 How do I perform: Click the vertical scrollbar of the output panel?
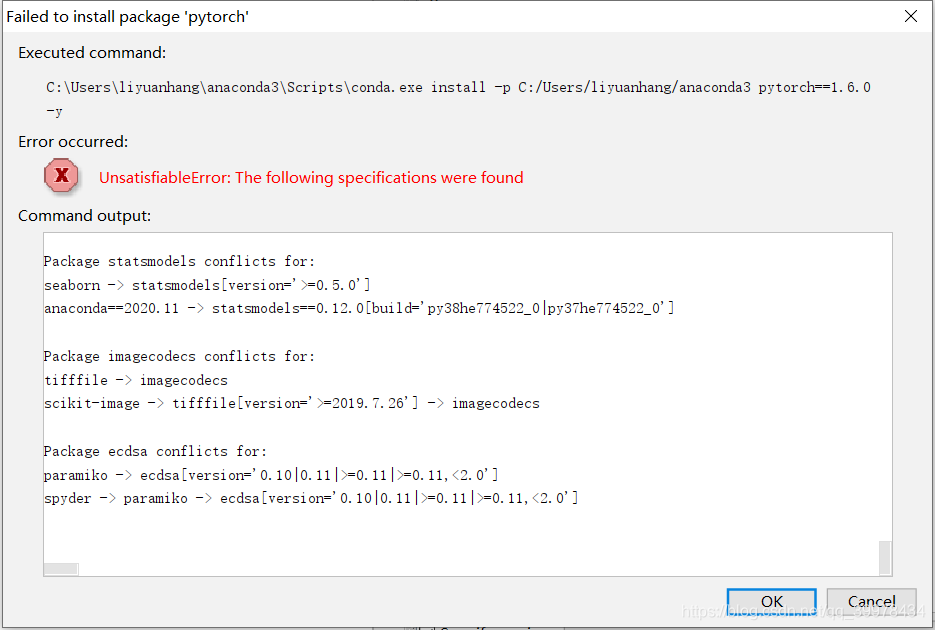point(884,555)
